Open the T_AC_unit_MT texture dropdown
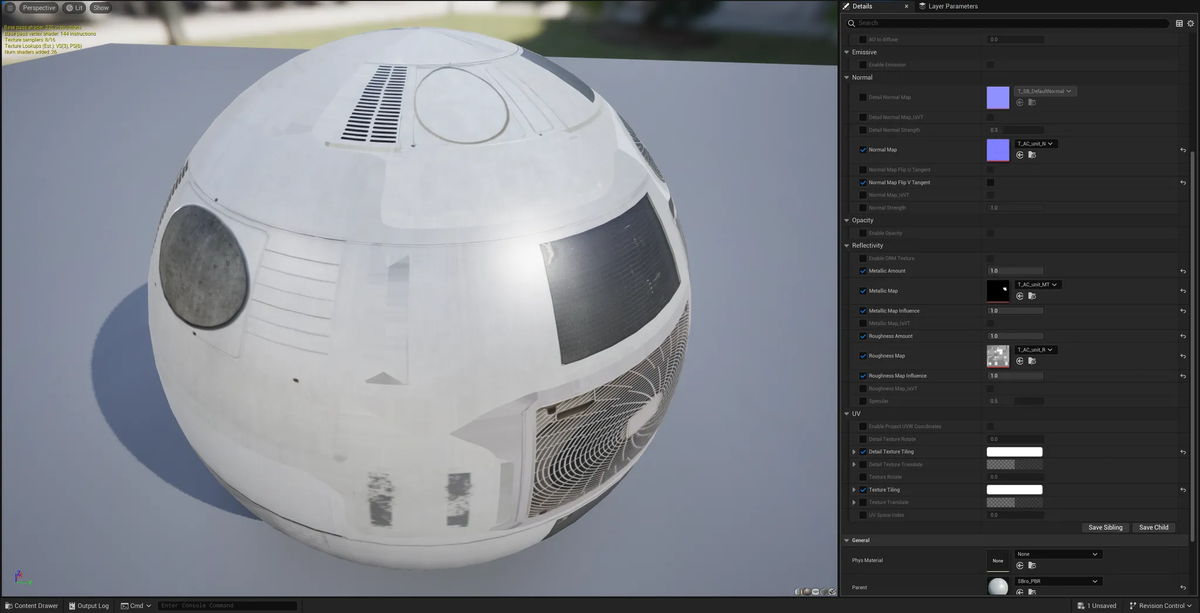This screenshot has height=613, width=1200. tap(1037, 285)
